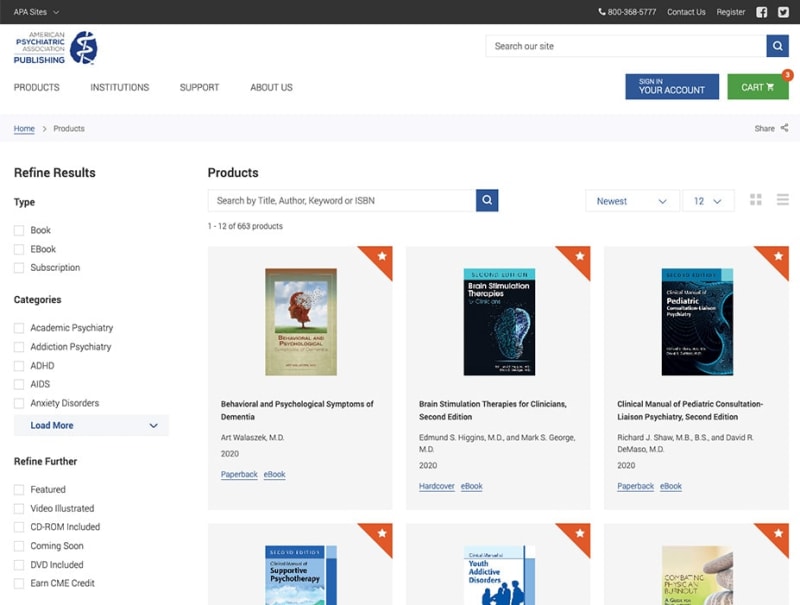Open the Facebook page icon
Image resolution: width=800 pixels, height=605 pixels.
[761, 12]
